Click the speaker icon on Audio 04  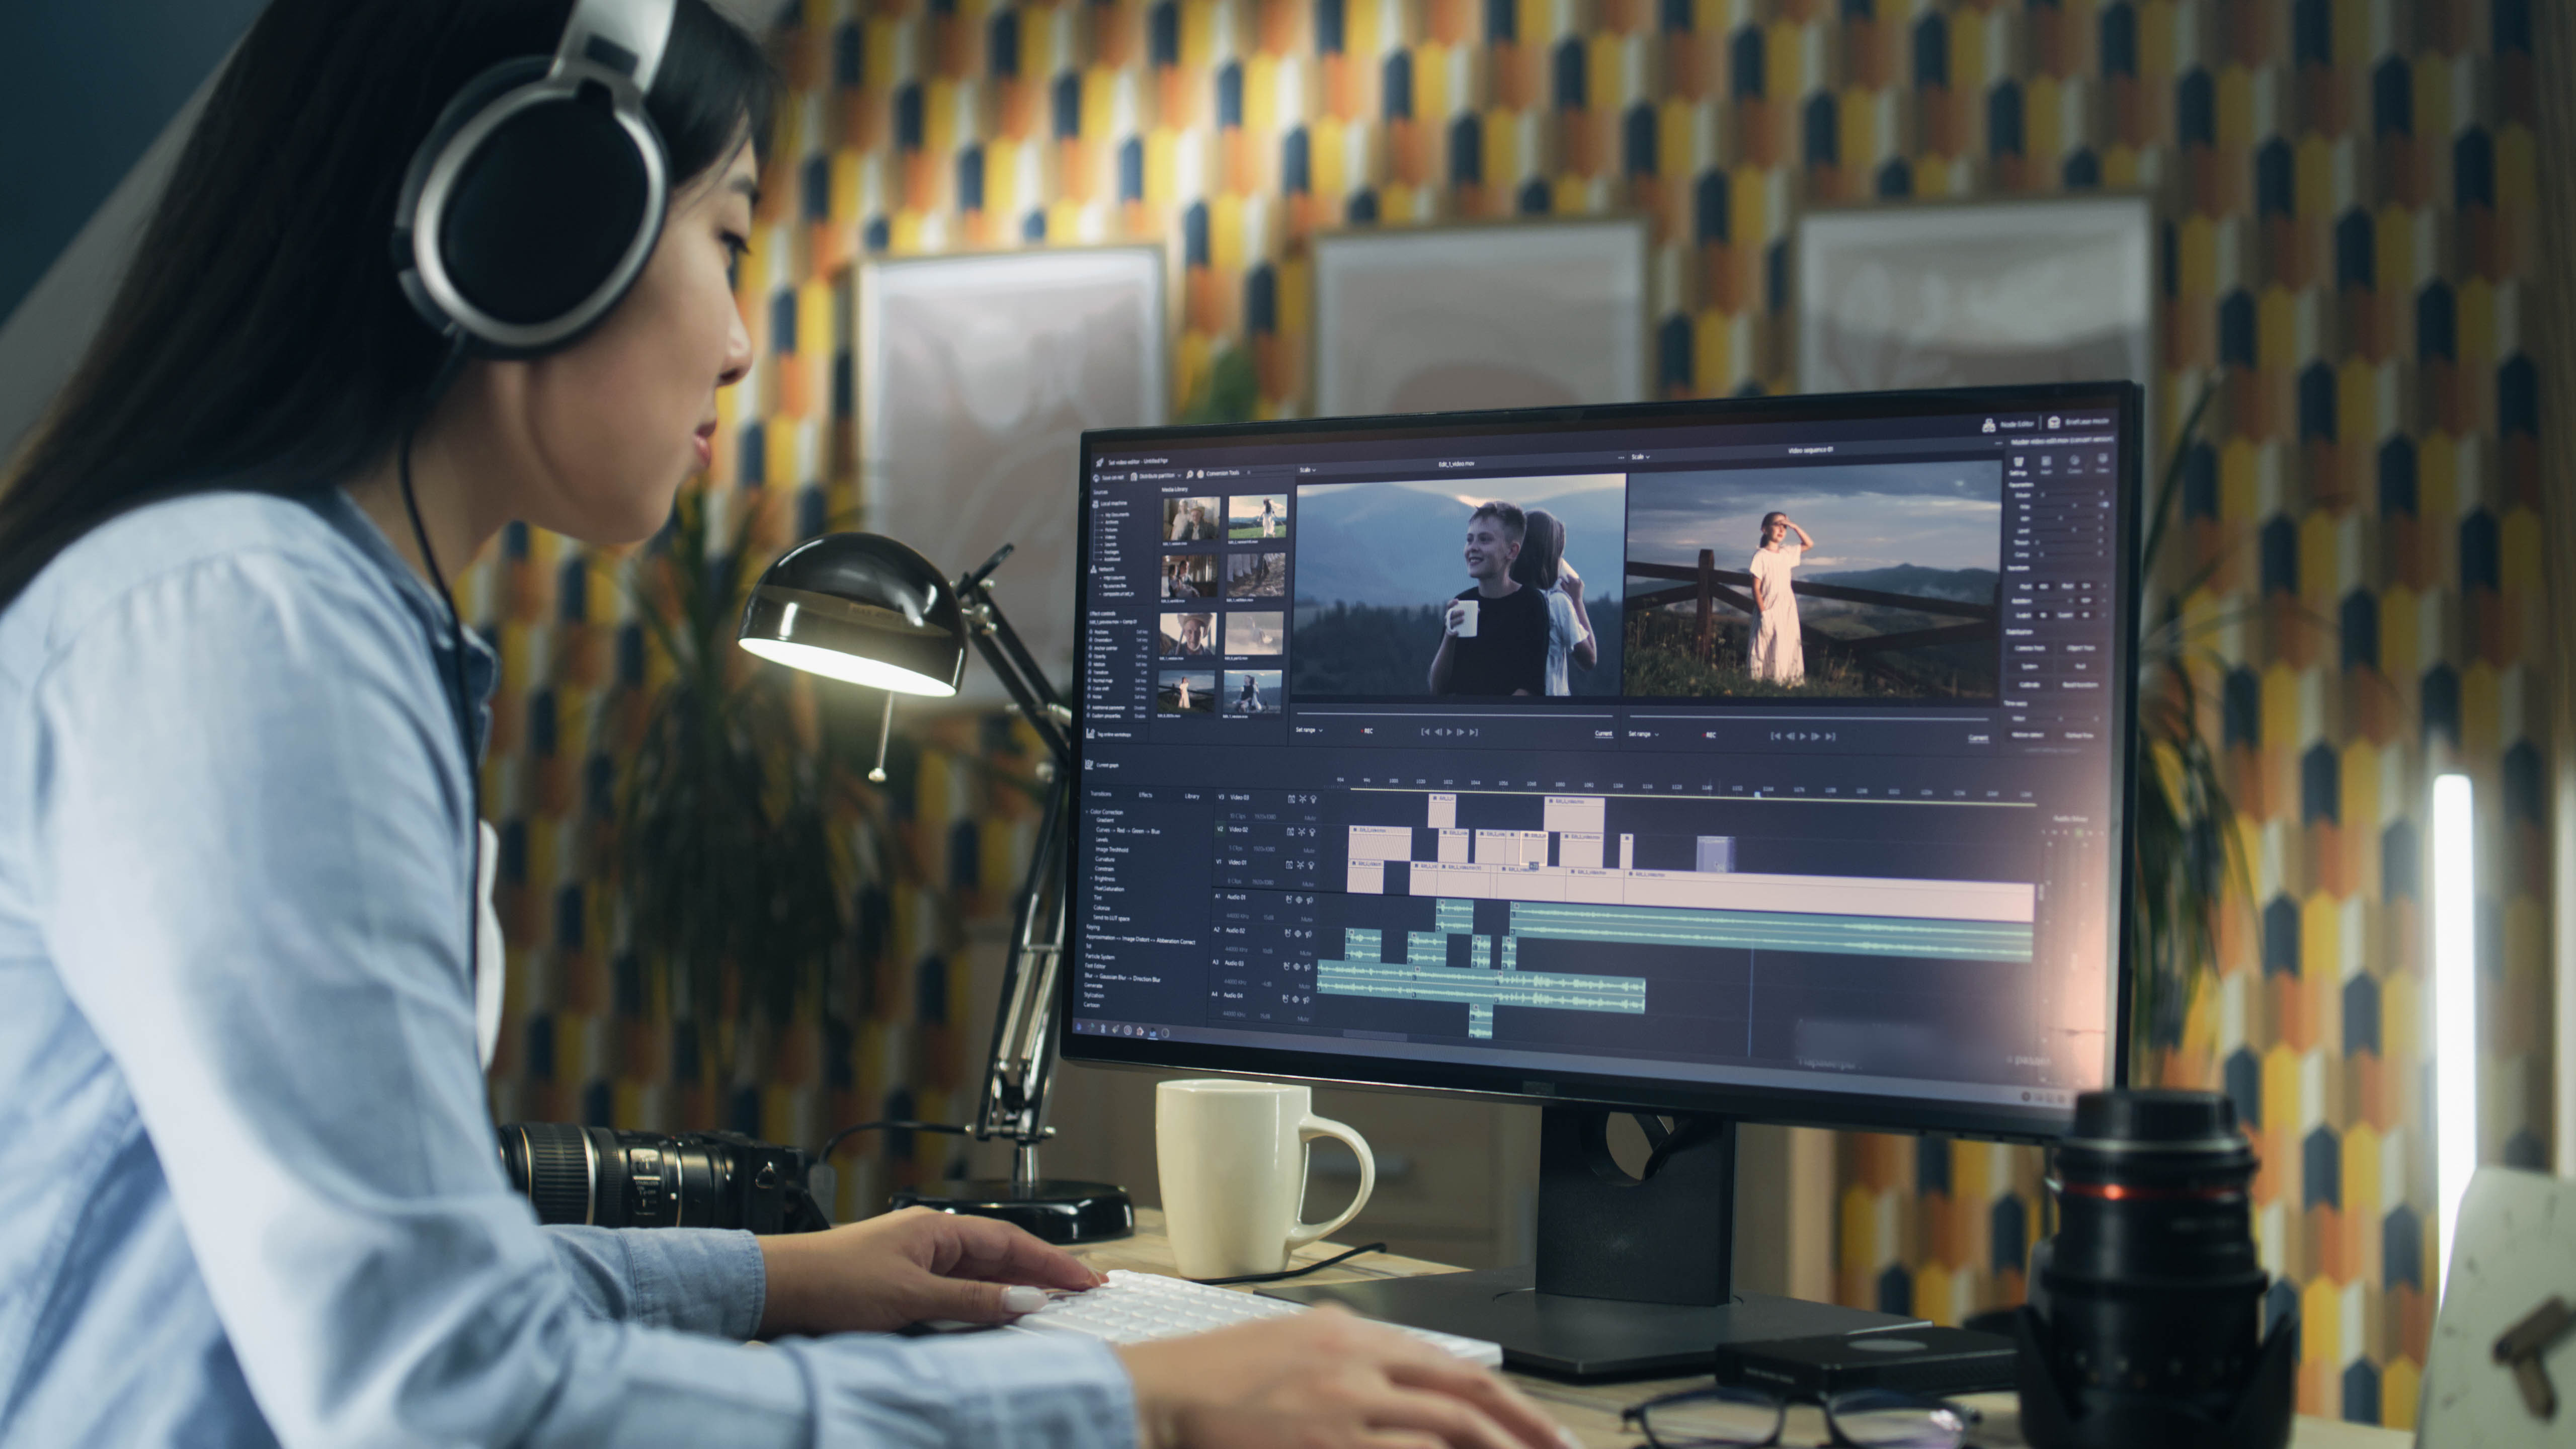tap(1306, 999)
